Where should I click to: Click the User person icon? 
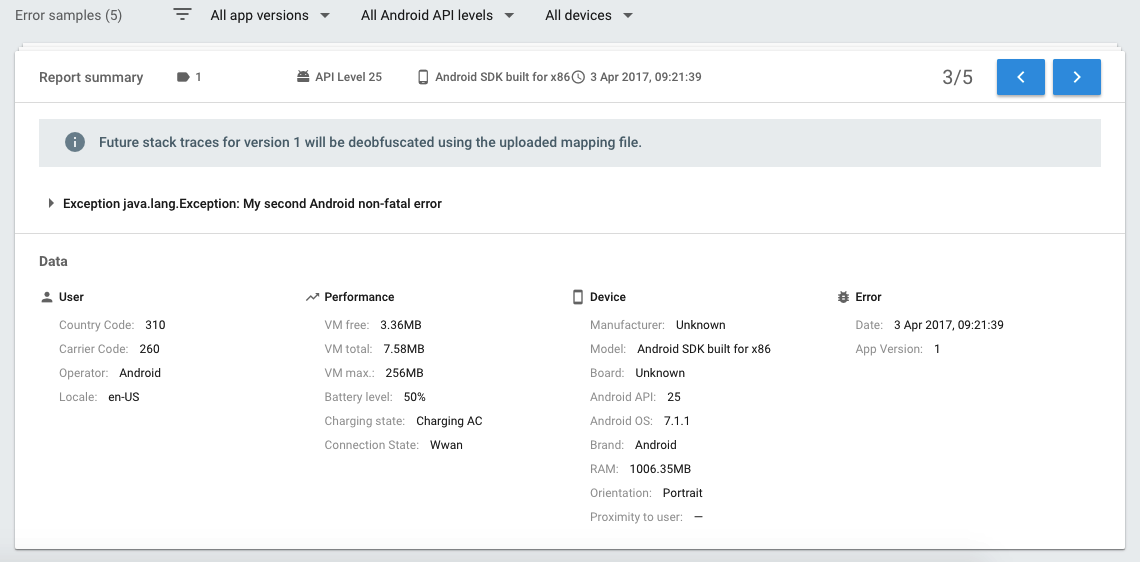[x=46, y=297]
